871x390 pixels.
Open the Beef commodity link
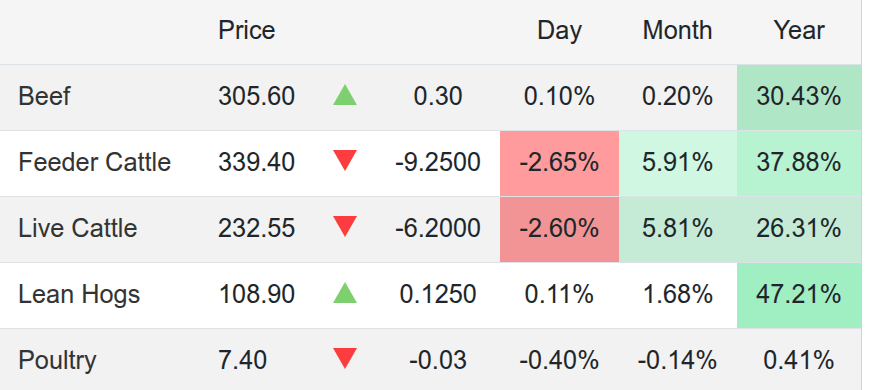coord(44,97)
